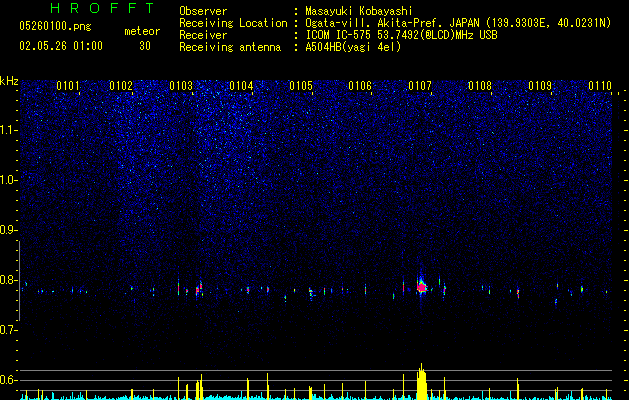The width and height of the screenshot is (629, 400).
Task: Select the filename 05260100.png
Action: click(55, 27)
